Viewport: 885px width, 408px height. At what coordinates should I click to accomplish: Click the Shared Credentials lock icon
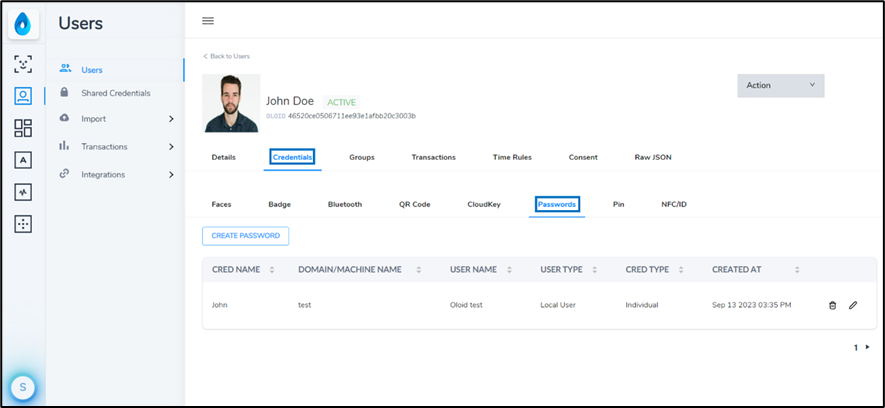coord(64,92)
